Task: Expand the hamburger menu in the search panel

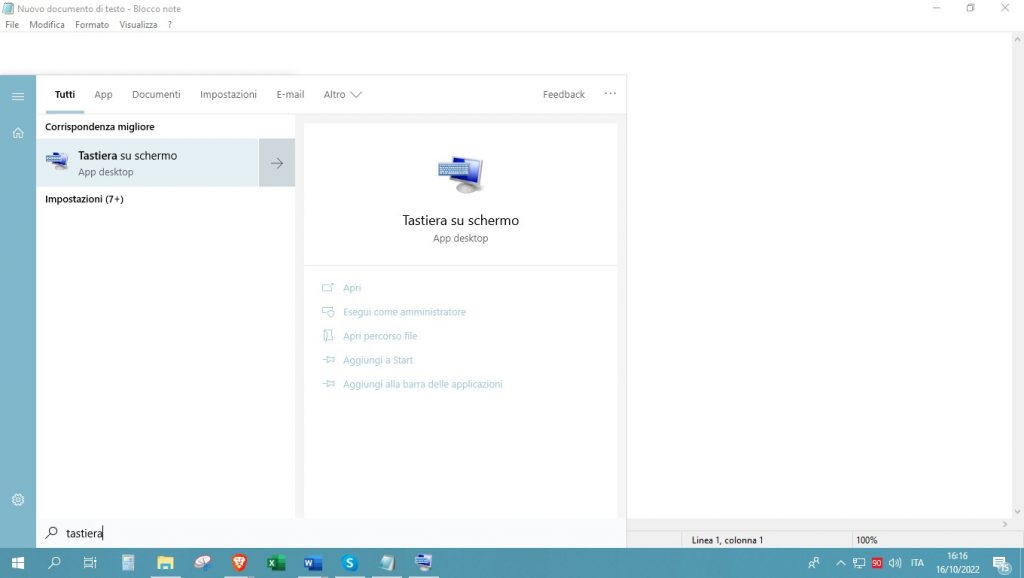Action: click(18, 96)
